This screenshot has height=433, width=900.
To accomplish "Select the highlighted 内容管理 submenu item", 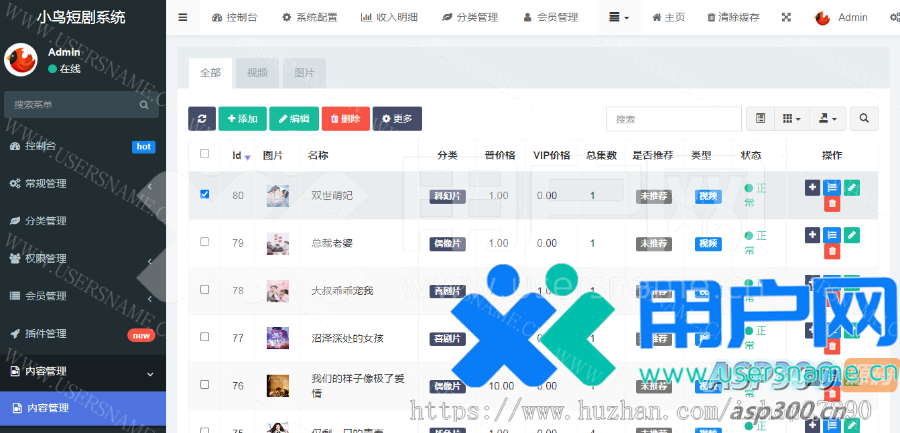I will (x=83, y=408).
